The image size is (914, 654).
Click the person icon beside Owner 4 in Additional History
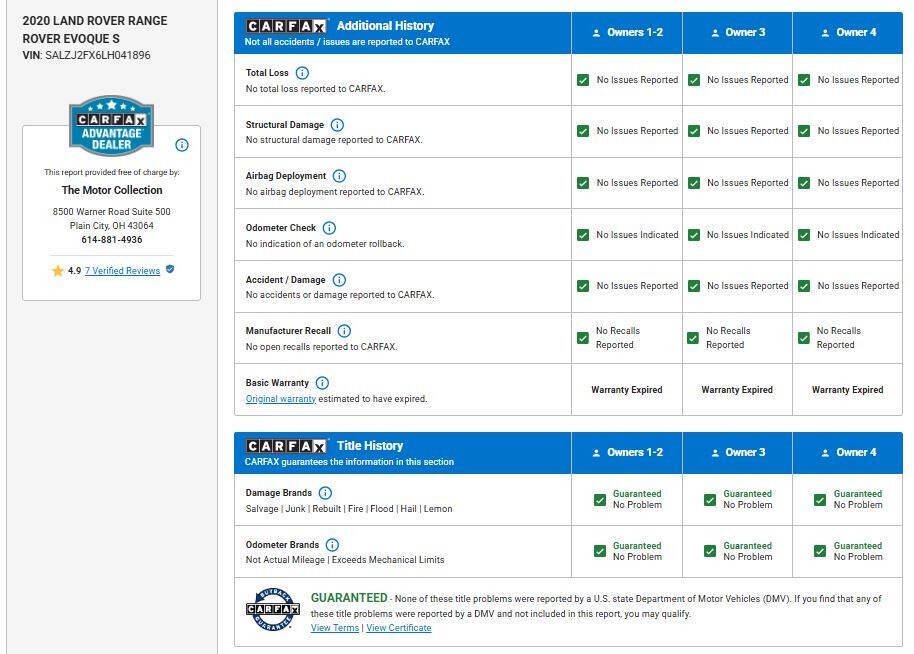click(825, 33)
